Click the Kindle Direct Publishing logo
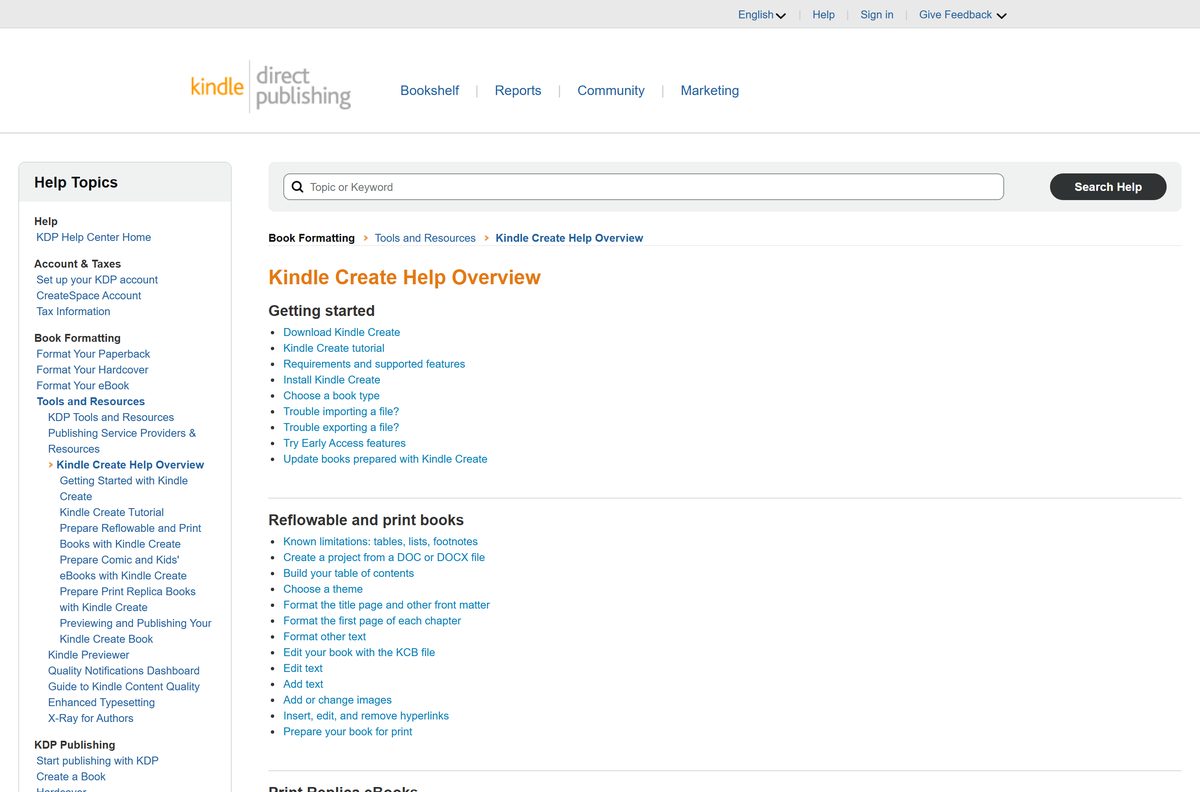 [271, 87]
